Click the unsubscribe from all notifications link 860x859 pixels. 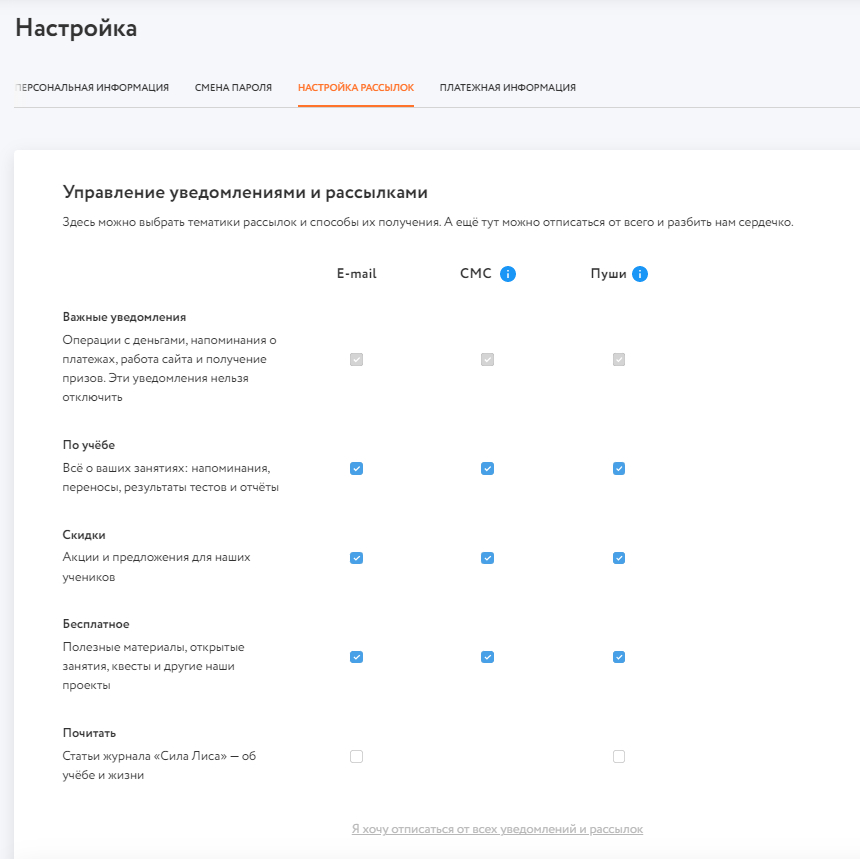pos(497,829)
